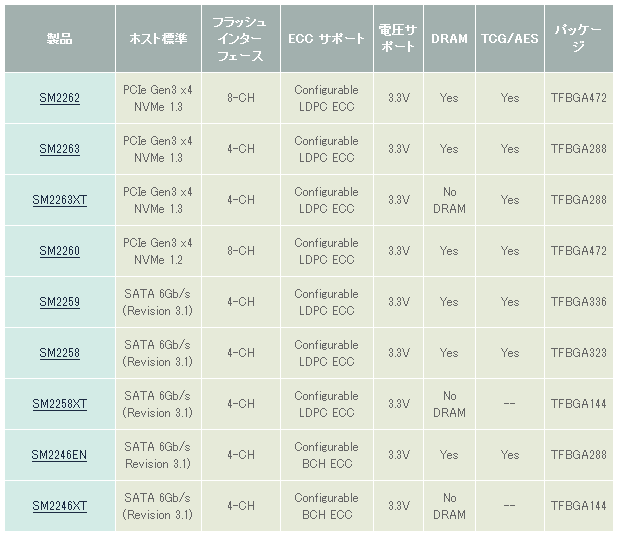Click the SM2263XT product link

pyautogui.click(x=59, y=200)
